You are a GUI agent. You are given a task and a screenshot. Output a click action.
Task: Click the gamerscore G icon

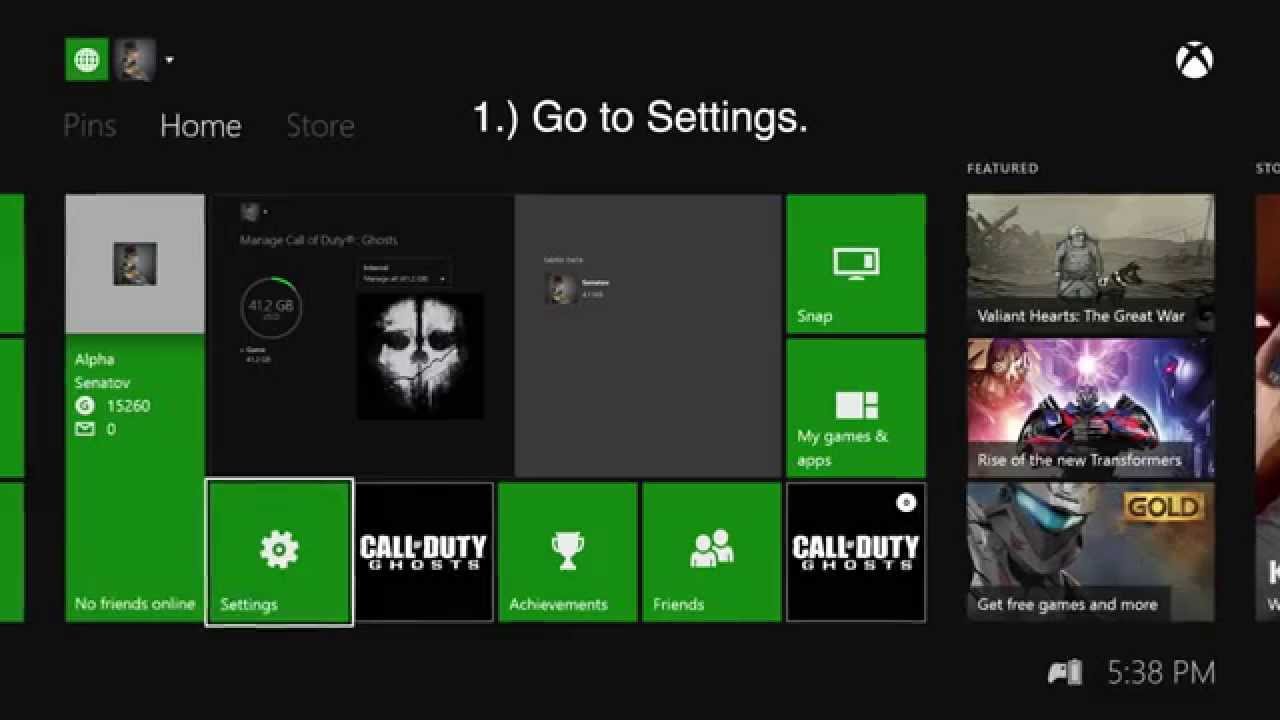tap(84, 406)
